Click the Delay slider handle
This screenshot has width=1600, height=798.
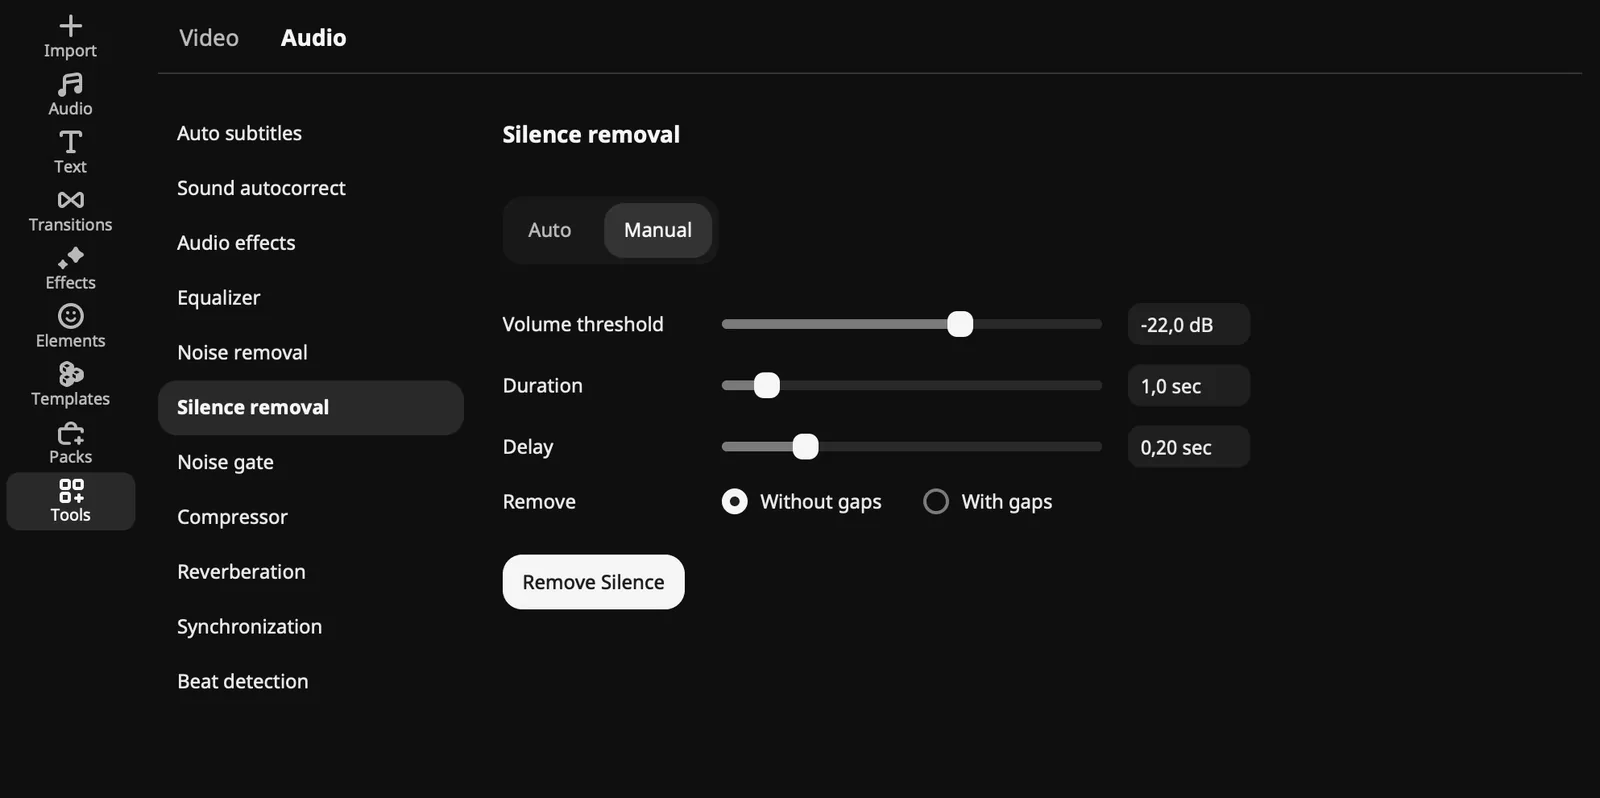point(805,446)
